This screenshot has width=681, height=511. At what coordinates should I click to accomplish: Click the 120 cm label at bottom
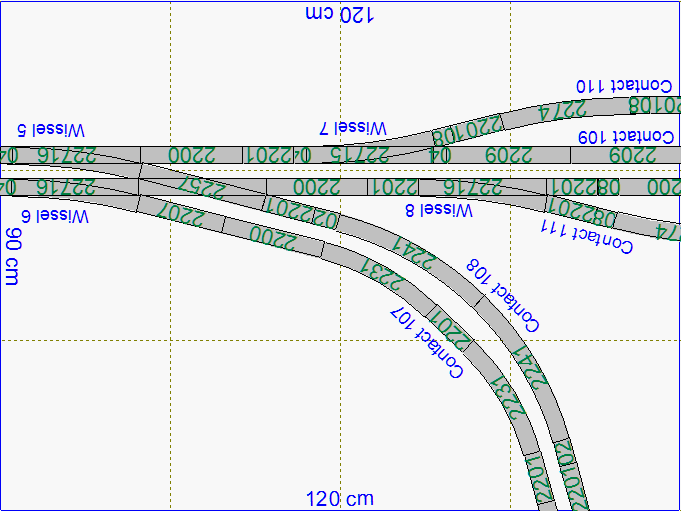[340, 498]
